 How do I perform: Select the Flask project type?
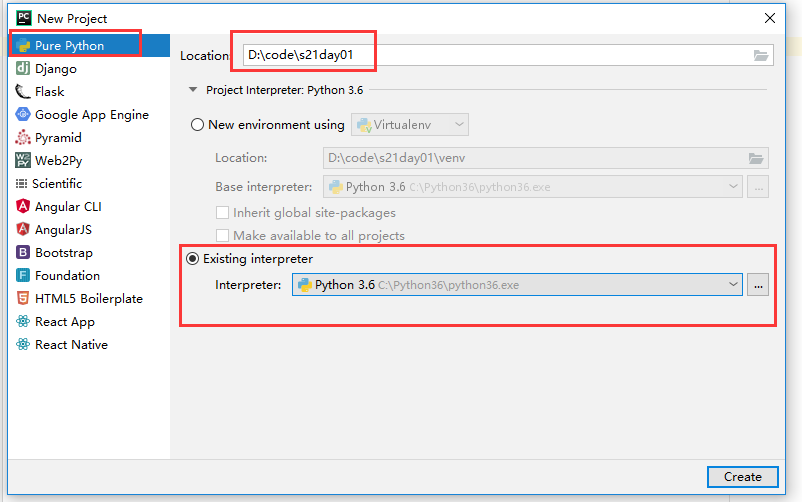tap(89, 92)
